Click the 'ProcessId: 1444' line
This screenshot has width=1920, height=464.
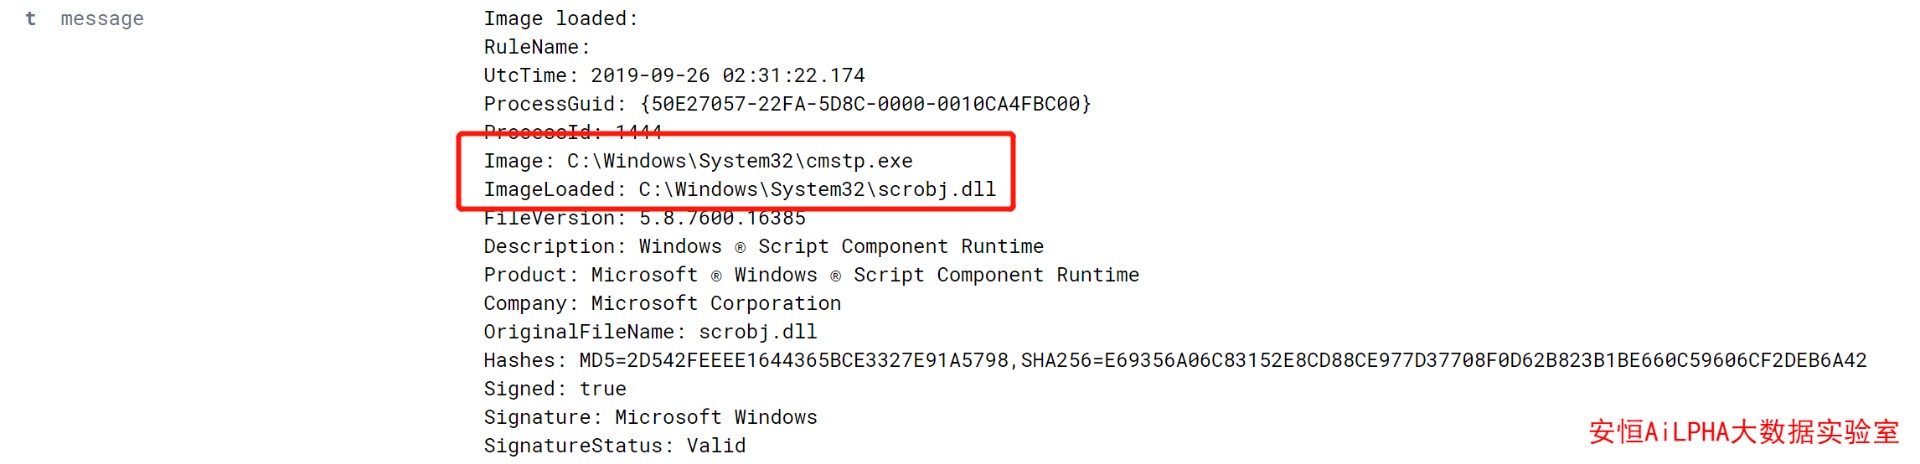click(572, 132)
